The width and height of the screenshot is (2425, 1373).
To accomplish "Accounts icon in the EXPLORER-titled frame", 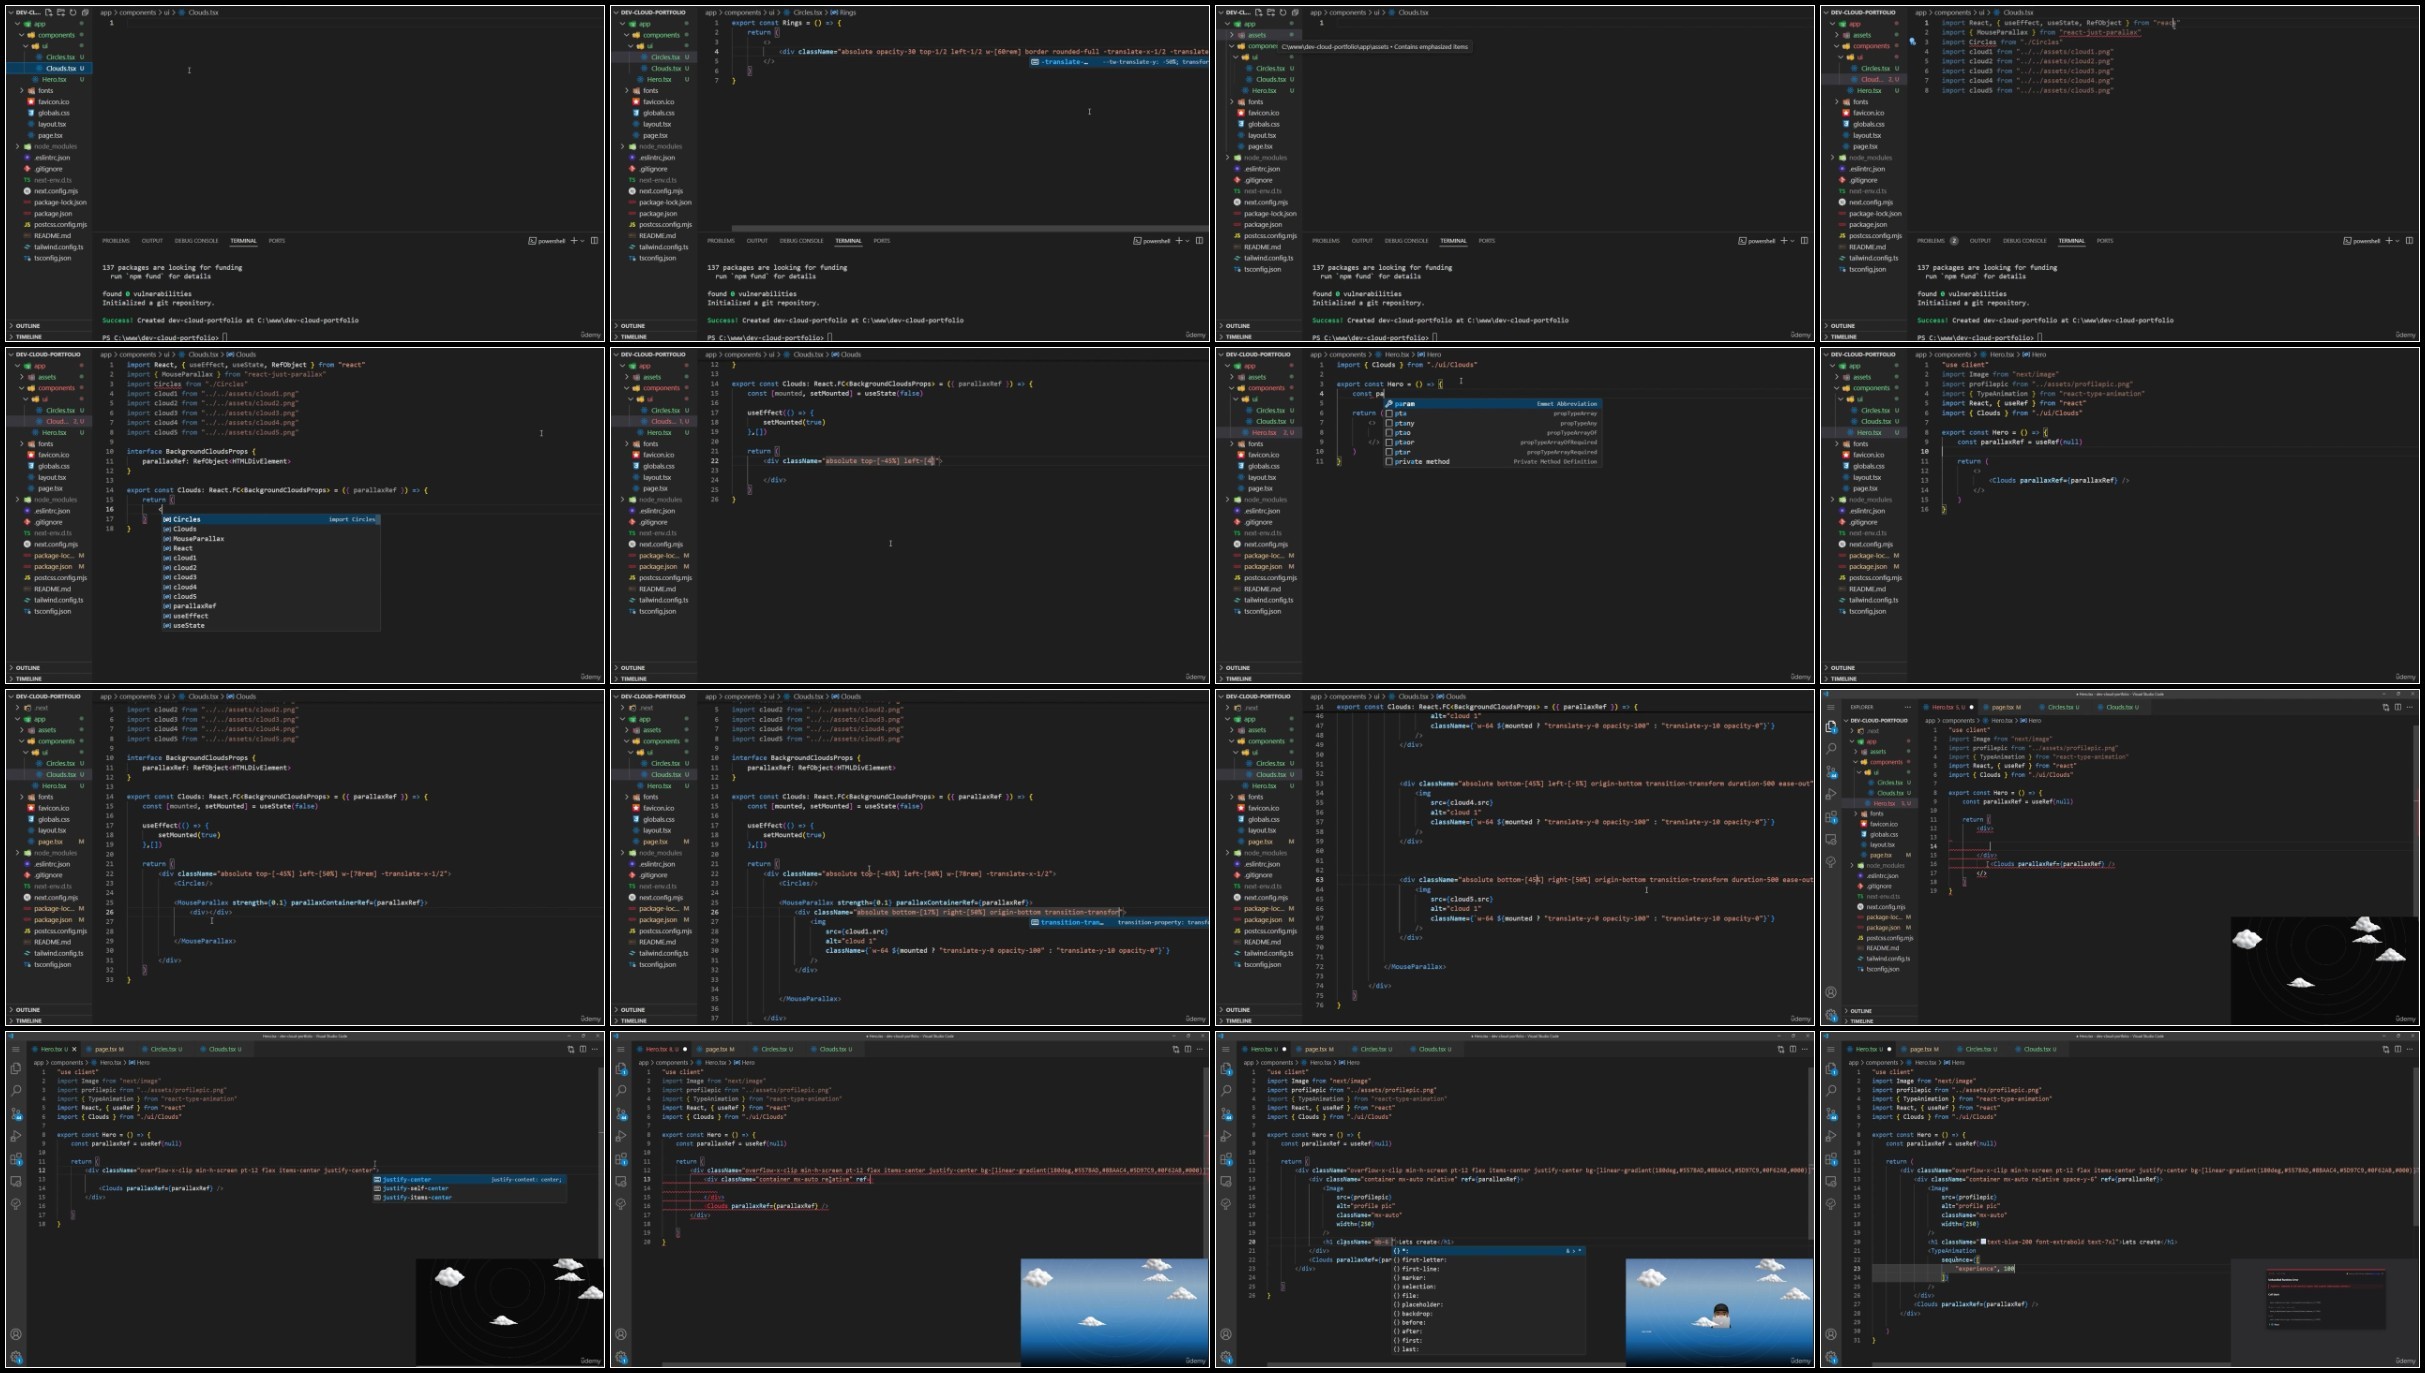I will pos(1831,992).
